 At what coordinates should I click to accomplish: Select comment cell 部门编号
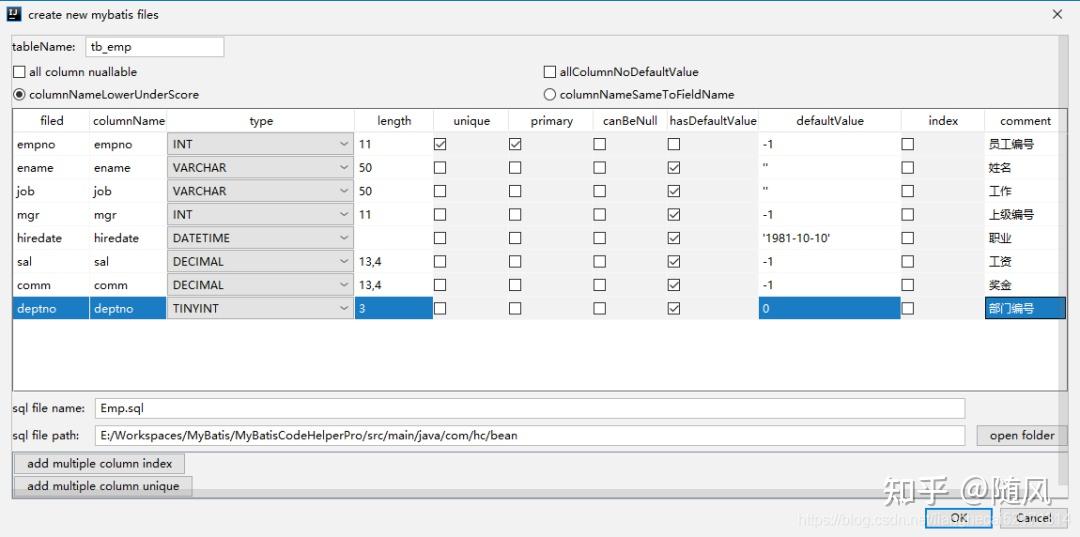1026,308
